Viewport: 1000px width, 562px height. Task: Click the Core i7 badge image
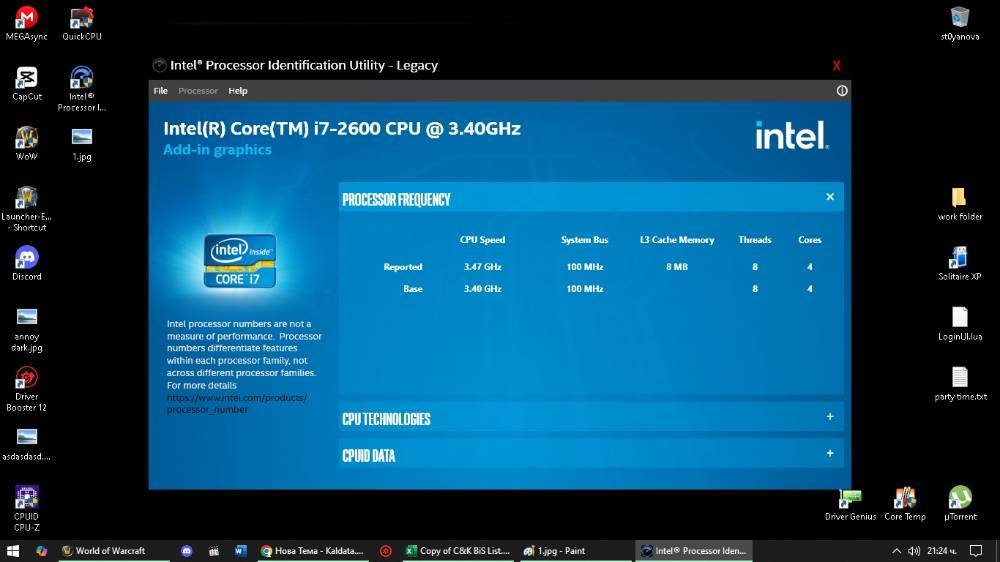click(240, 261)
